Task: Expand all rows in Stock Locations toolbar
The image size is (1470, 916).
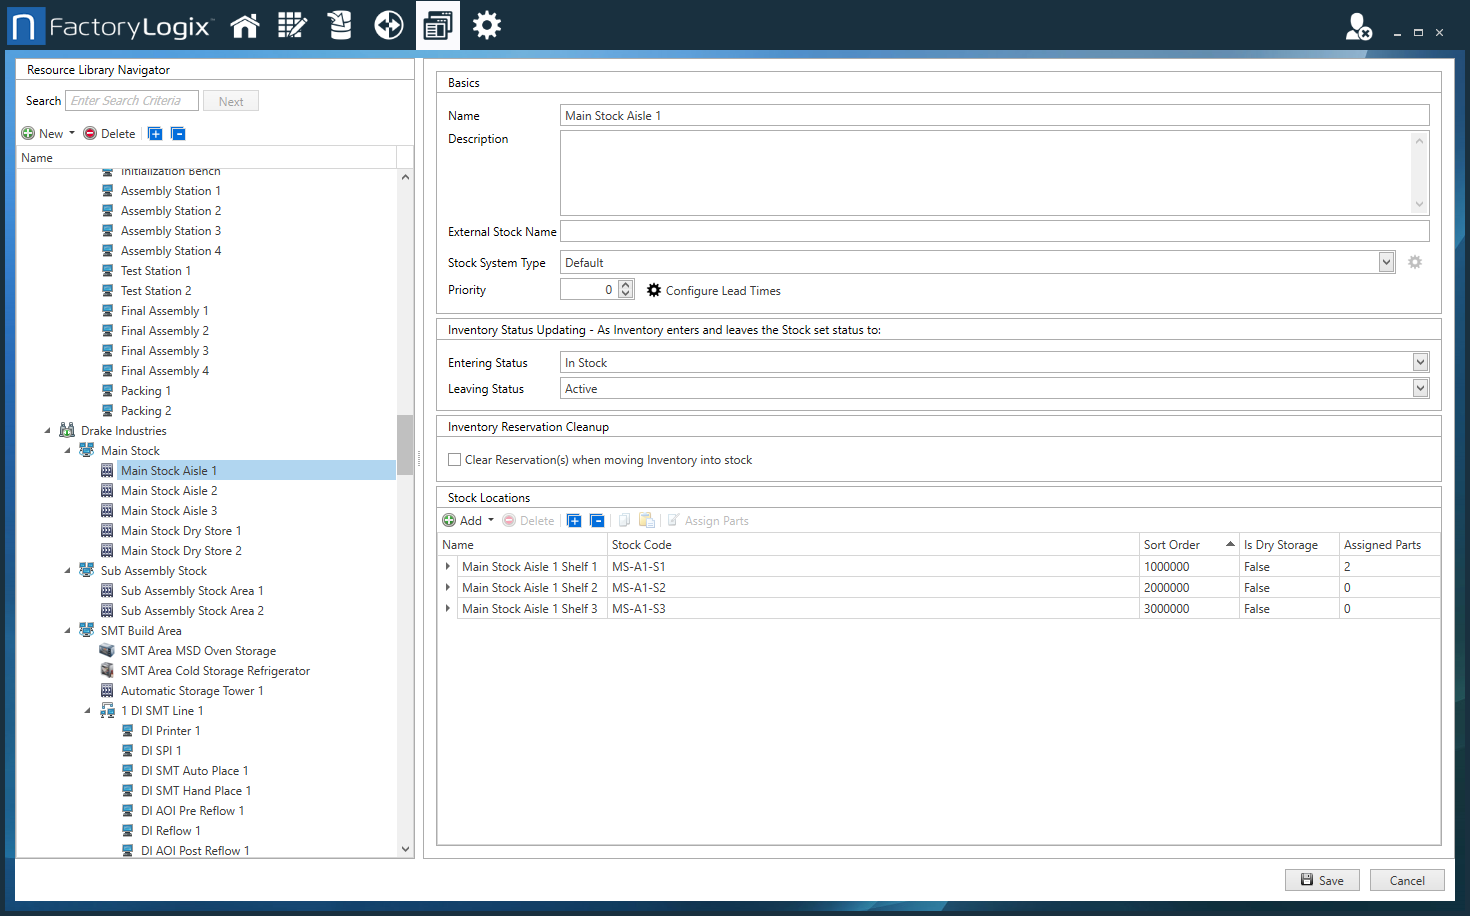Action: click(x=574, y=521)
